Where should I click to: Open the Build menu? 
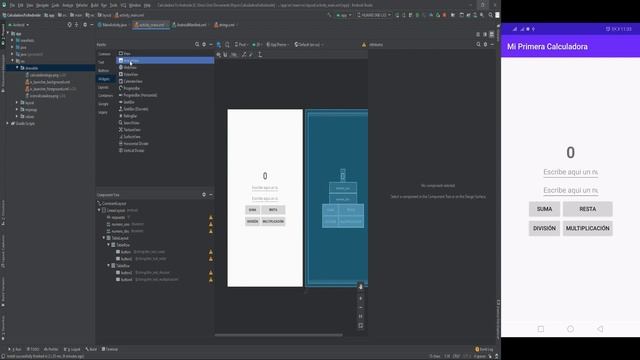94,5
